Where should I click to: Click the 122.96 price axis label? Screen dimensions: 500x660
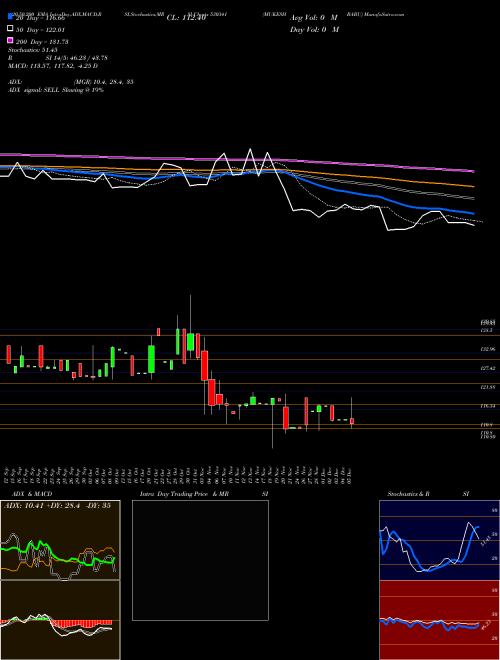point(489,349)
